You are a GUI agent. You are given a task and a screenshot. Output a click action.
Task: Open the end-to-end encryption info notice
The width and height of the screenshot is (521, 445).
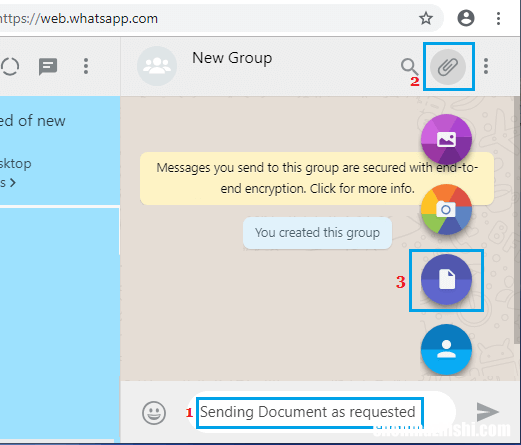click(317, 178)
